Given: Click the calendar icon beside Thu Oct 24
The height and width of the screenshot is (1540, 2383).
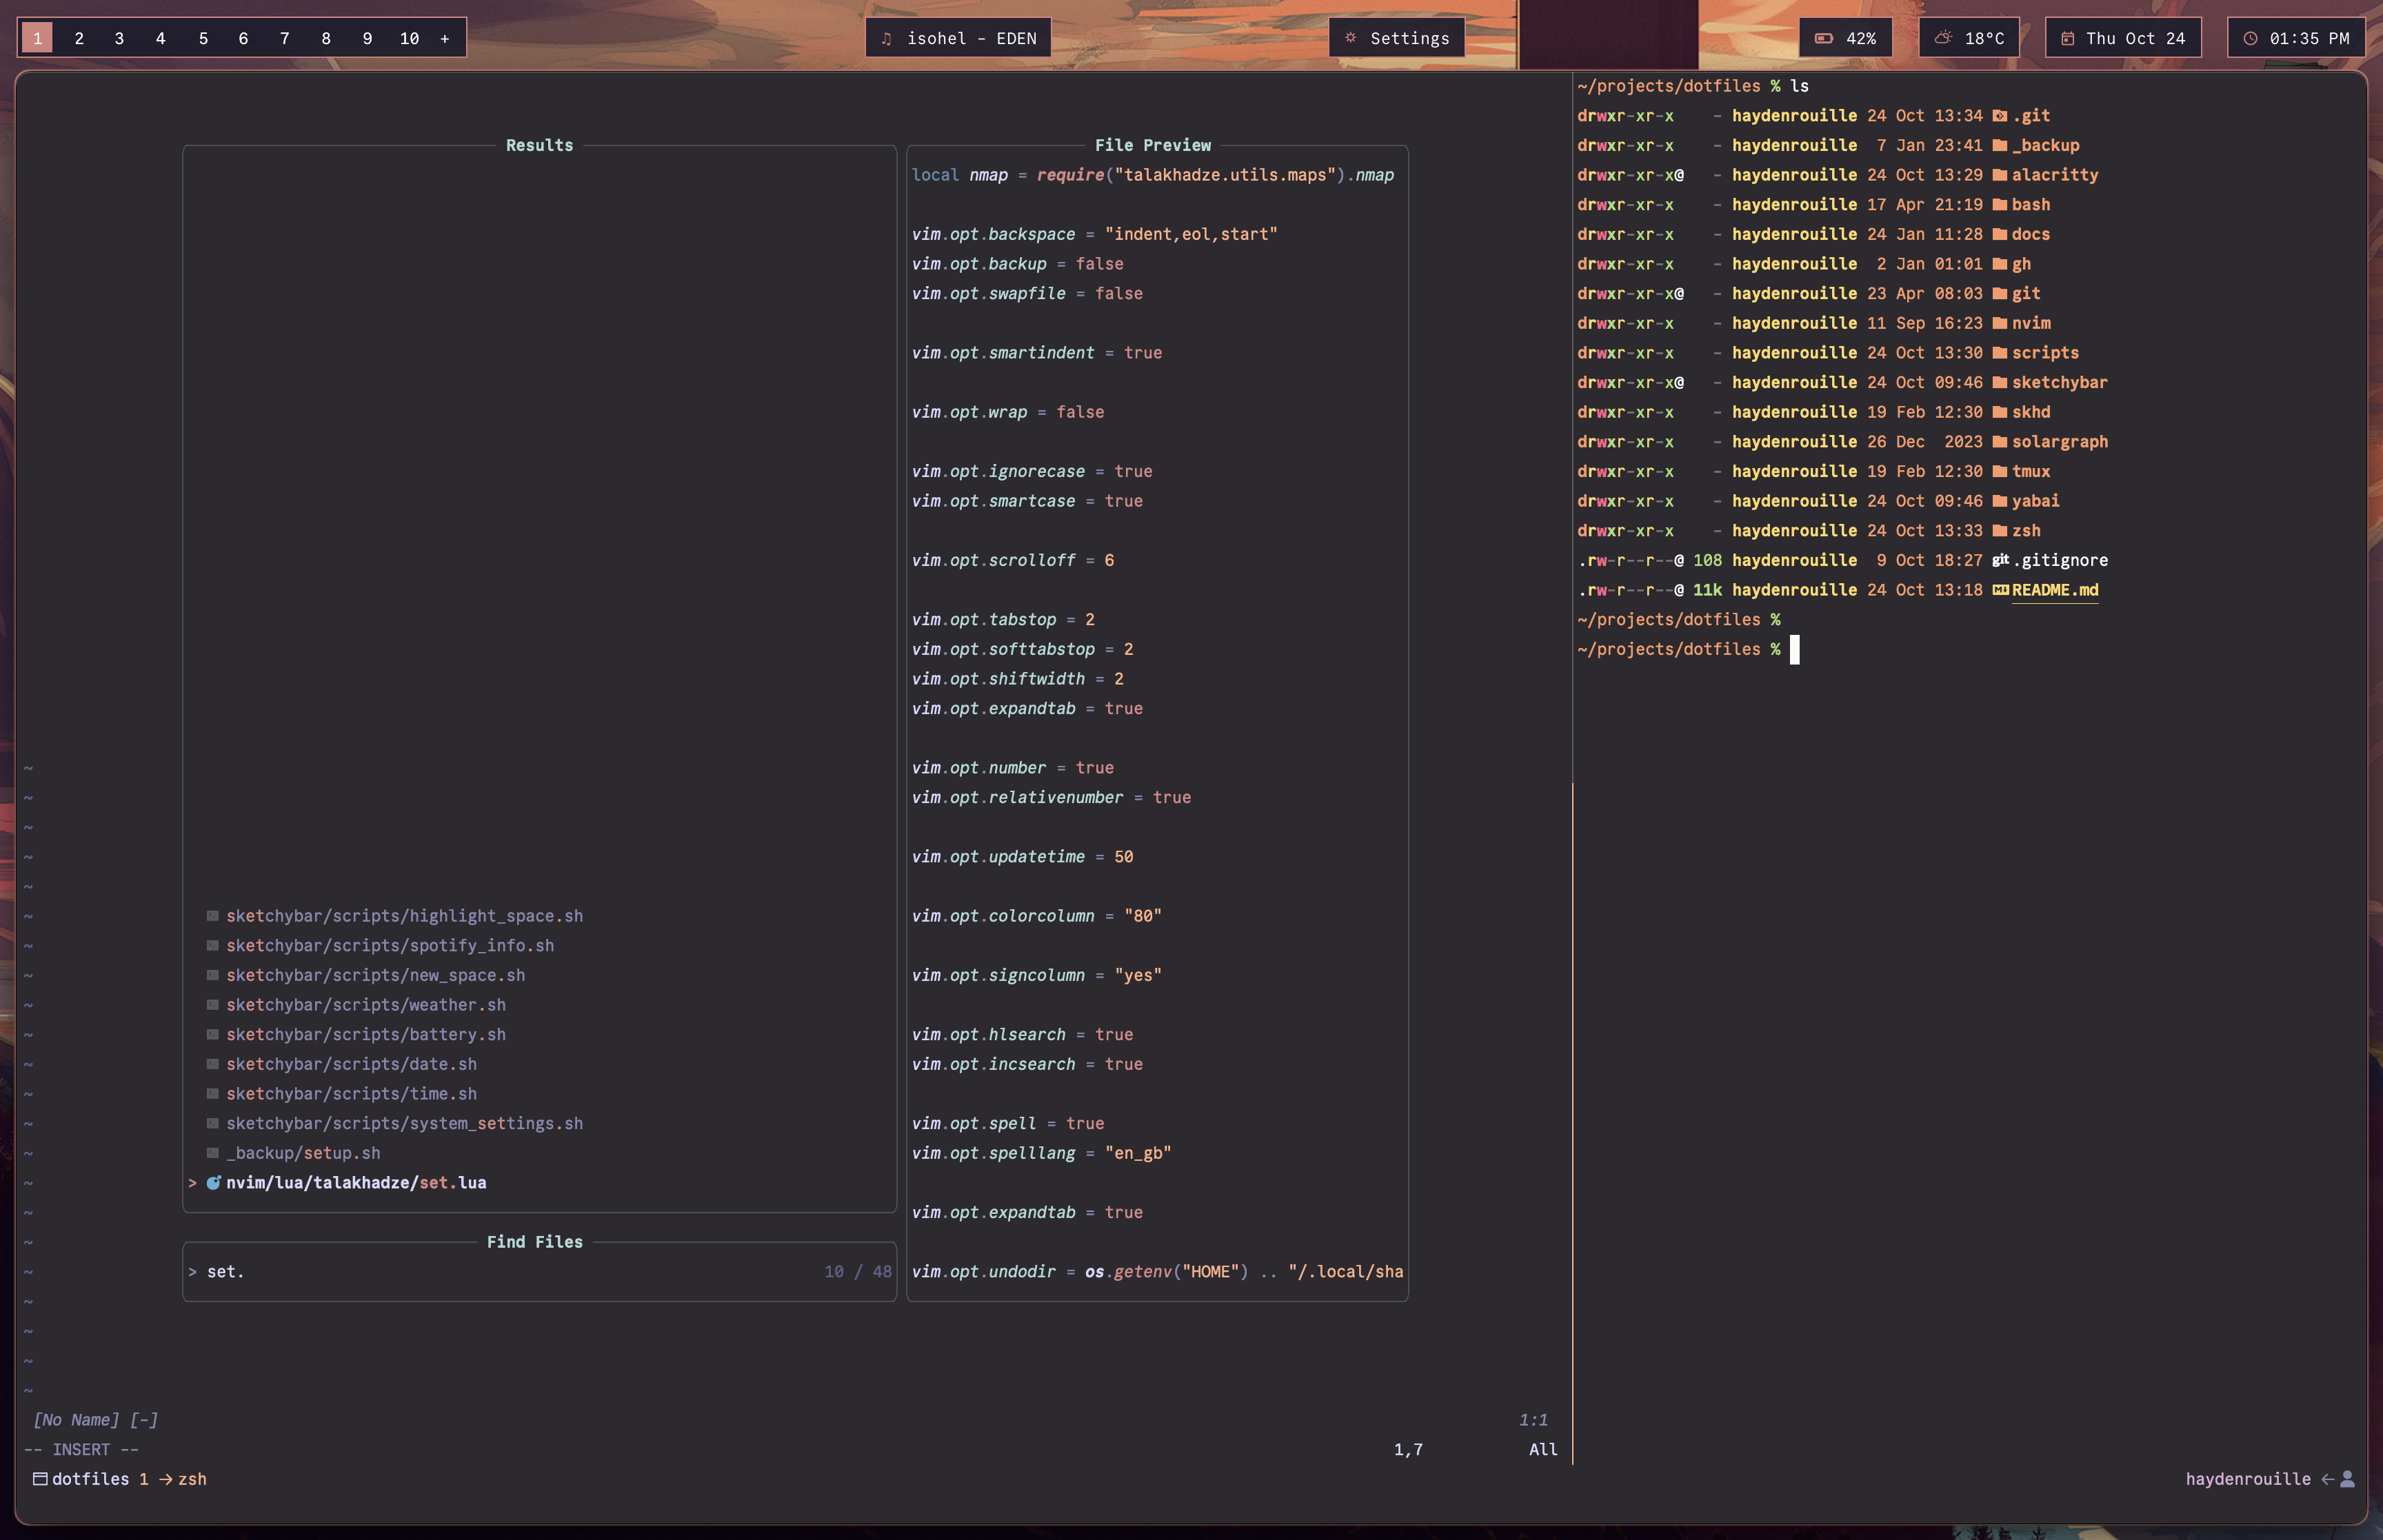Looking at the screenshot, I should coord(2067,39).
